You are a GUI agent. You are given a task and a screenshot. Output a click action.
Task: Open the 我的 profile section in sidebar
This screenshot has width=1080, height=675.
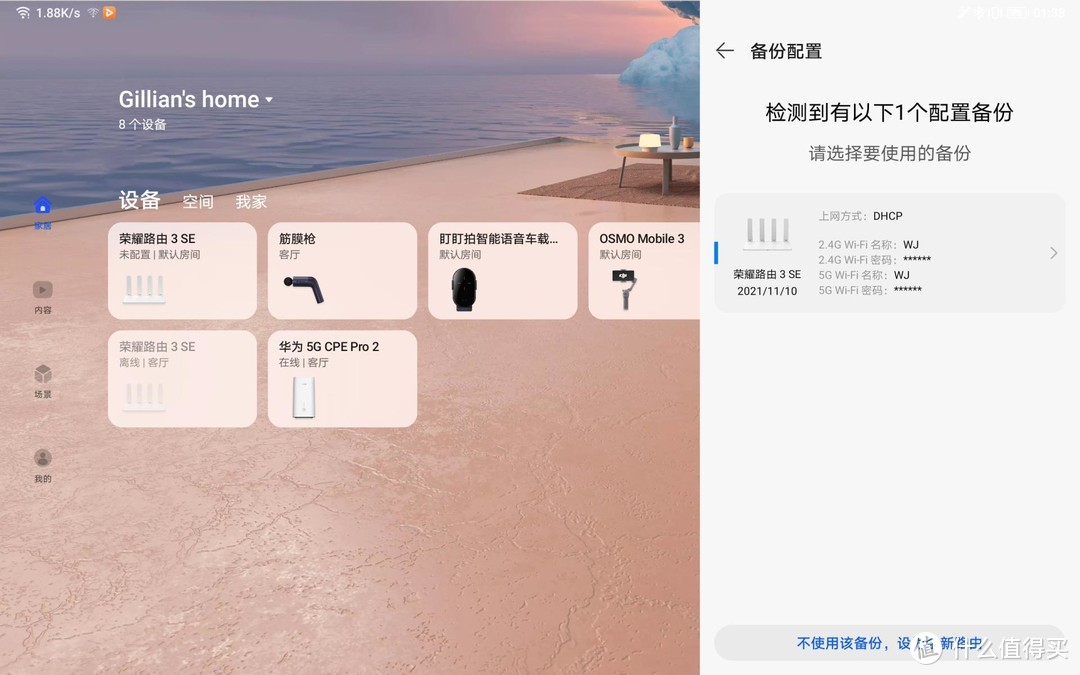pyautogui.click(x=43, y=465)
